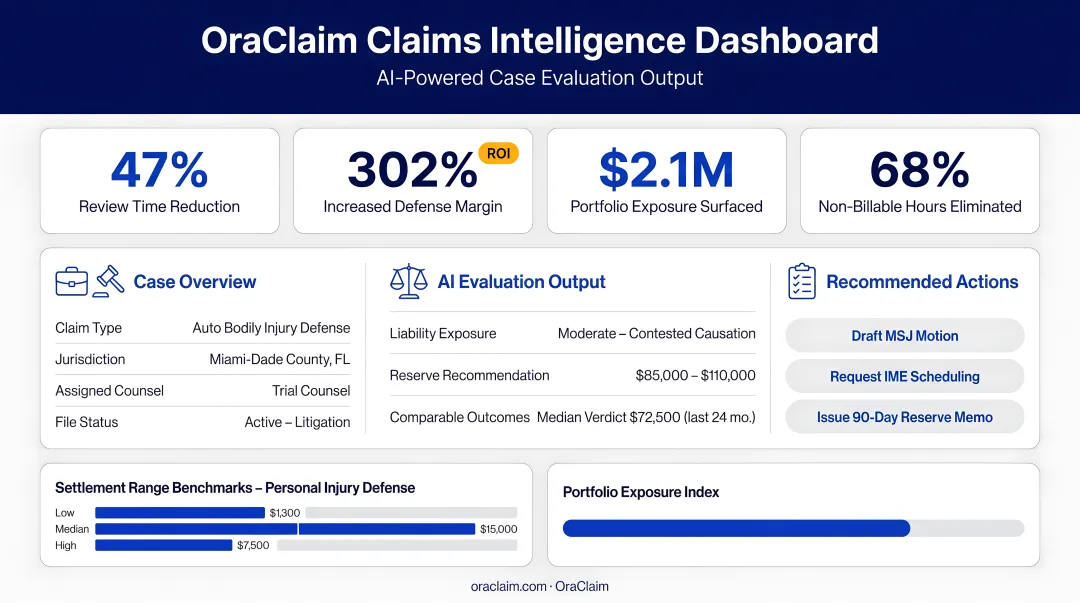The image size is (1080, 603).
Task: Click the AI Evaluation Output heading
Action: pos(521,282)
